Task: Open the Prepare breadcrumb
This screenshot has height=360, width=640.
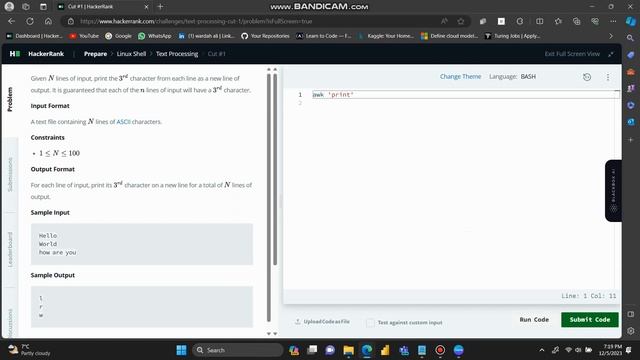Action: click(x=95, y=53)
